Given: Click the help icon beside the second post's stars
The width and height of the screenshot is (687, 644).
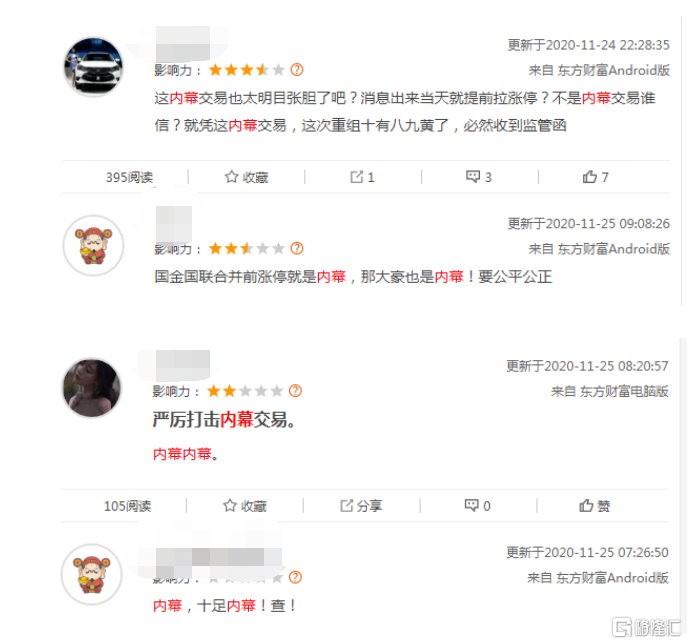Looking at the screenshot, I should (297, 248).
